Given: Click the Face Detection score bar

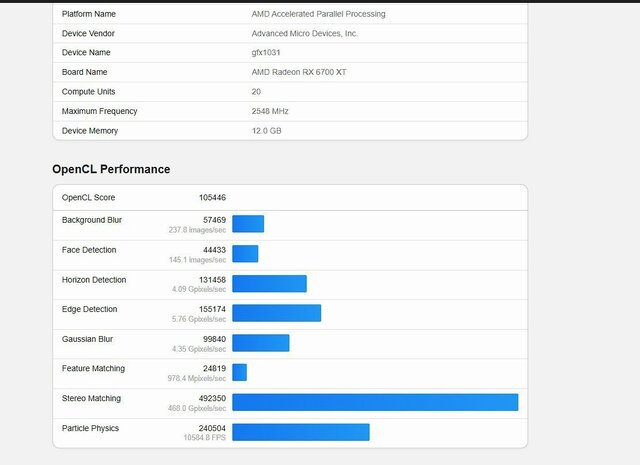Looking at the screenshot, I should coord(245,254).
